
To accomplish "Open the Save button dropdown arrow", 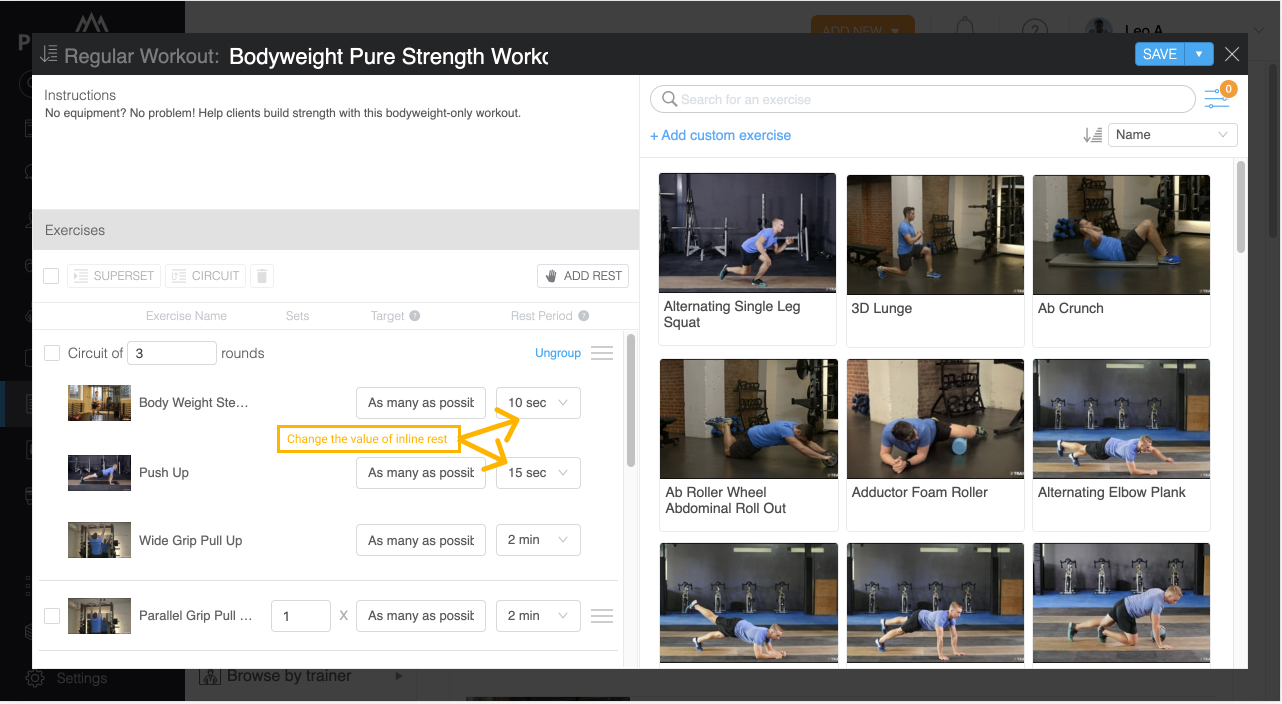I will [x=1199, y=54].
